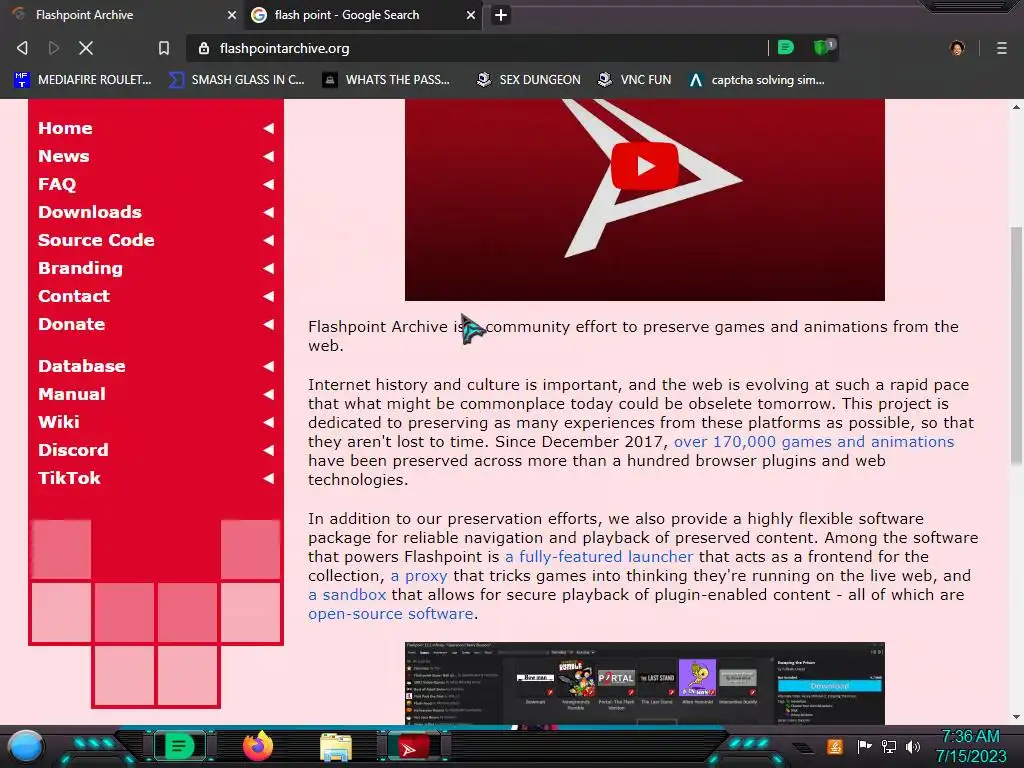Open the TikTok link
The image size is (1024, 768).
click(x=69, y=479)
